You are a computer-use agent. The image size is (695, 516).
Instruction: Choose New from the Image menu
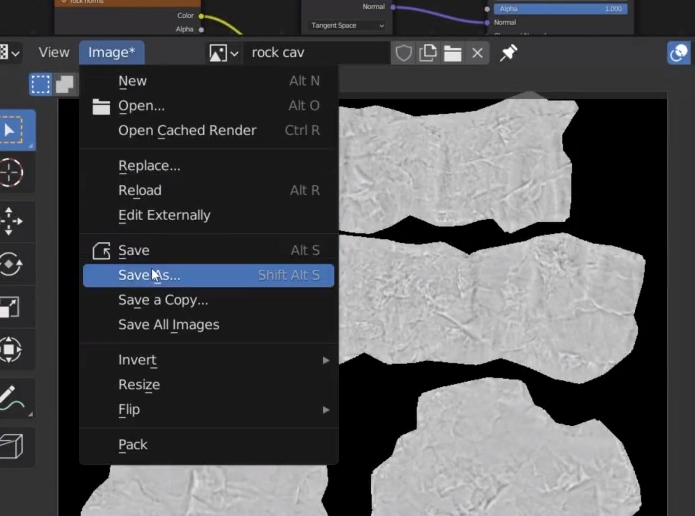coord(208,81)
